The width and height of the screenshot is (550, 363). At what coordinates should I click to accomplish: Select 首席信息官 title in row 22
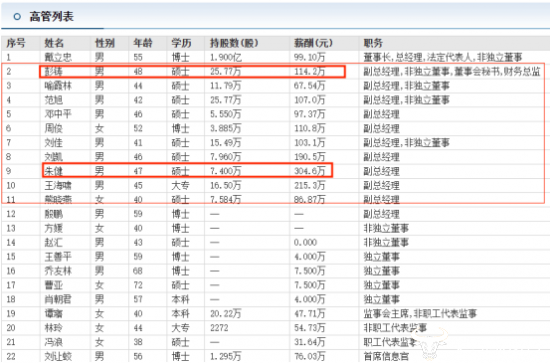[x=386, y=356]
